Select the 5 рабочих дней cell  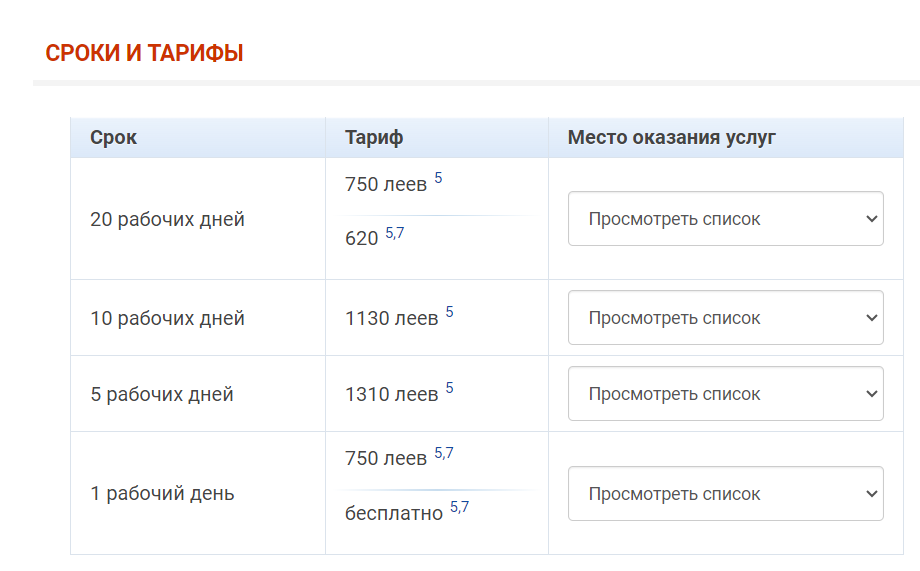click(x=198, y=394)
